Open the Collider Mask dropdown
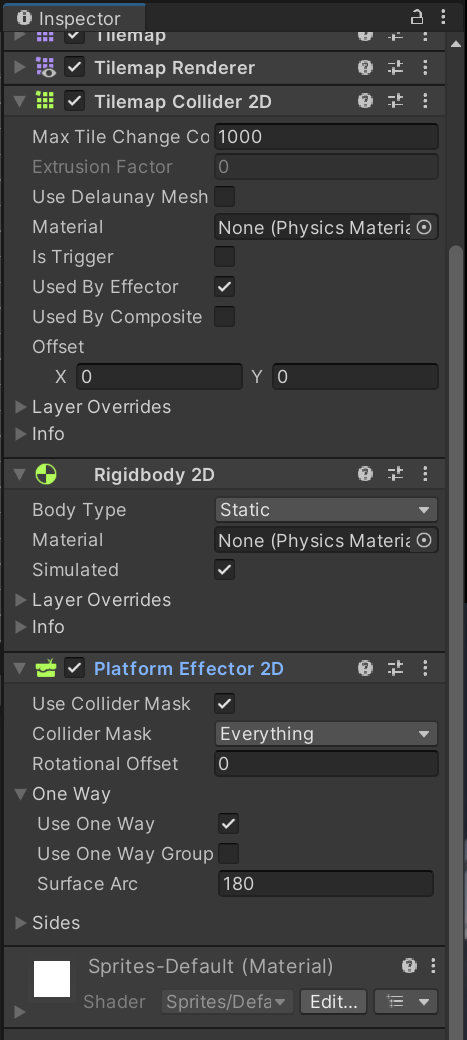Screen dimensions: 467x1040 pyautogui.click(x=326, y=734)
